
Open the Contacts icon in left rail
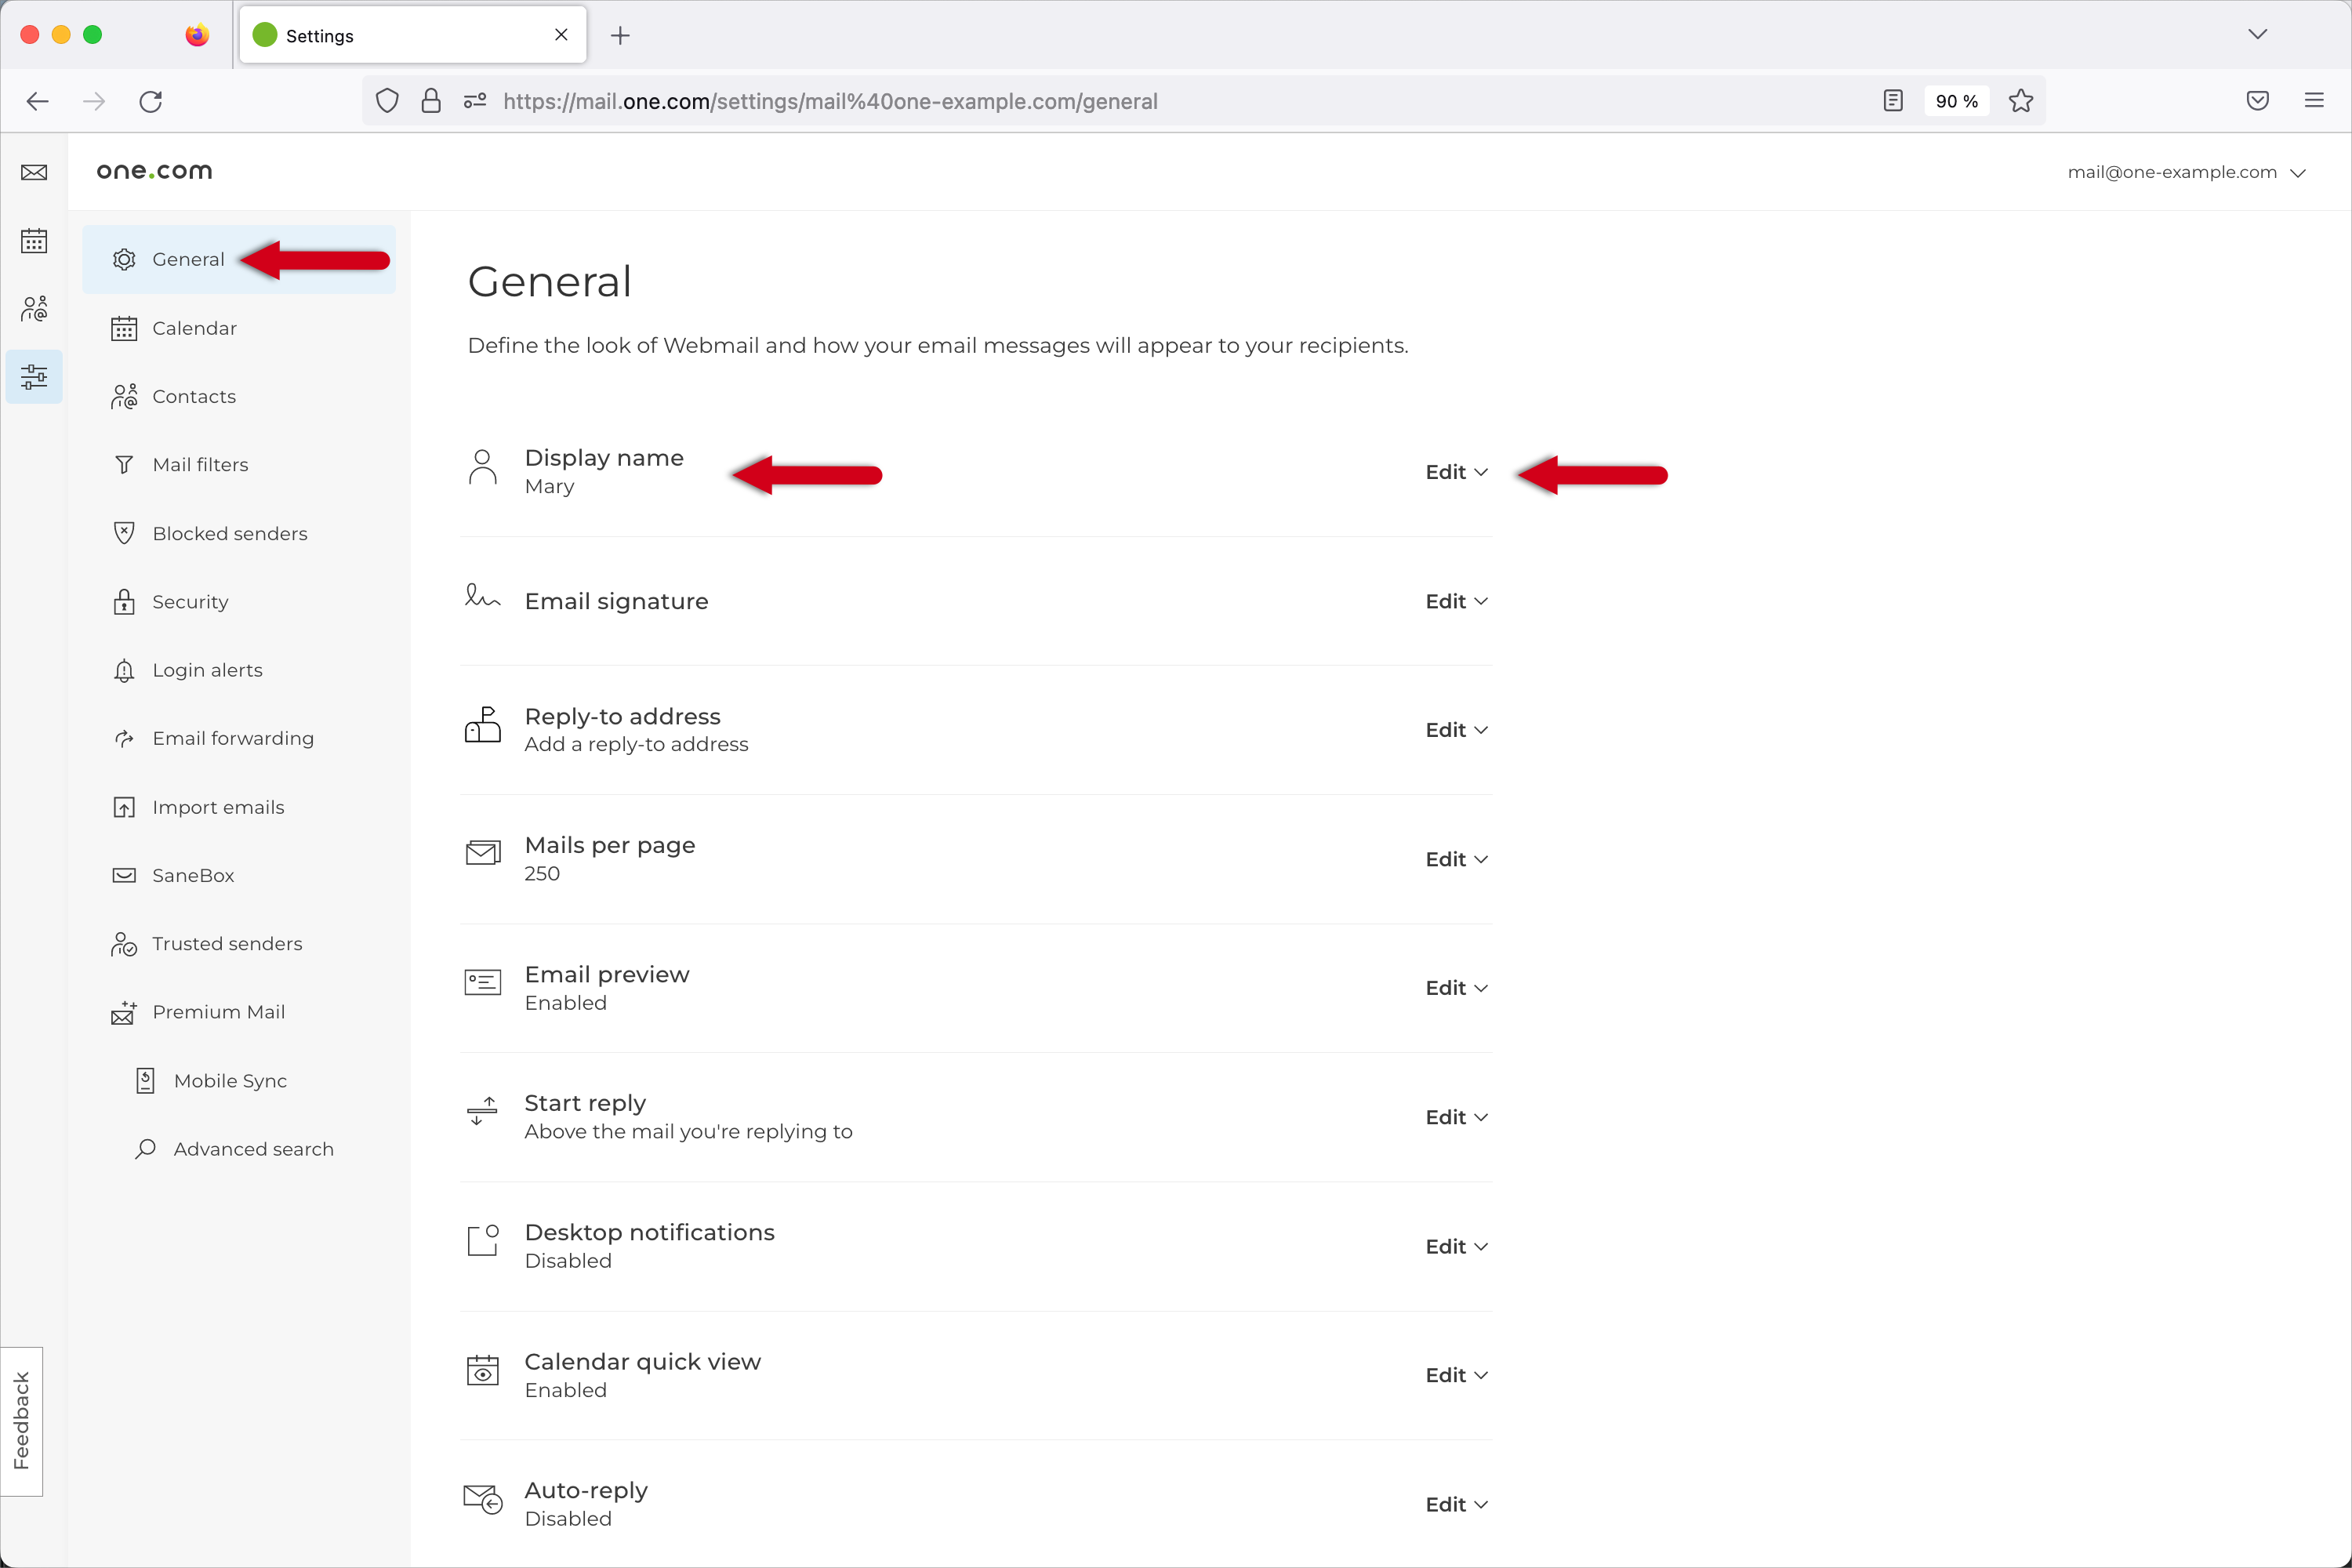pos(34,309)
